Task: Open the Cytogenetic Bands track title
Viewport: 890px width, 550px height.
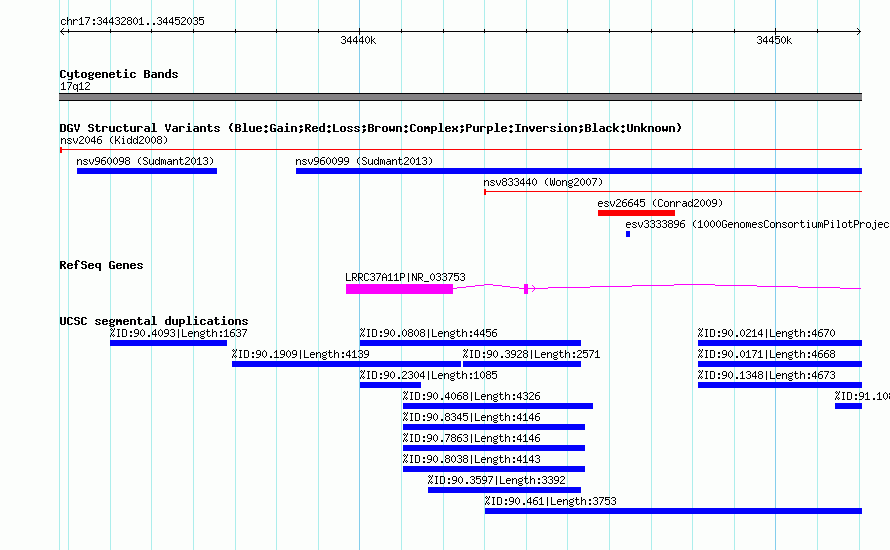Action: [119, 74]
